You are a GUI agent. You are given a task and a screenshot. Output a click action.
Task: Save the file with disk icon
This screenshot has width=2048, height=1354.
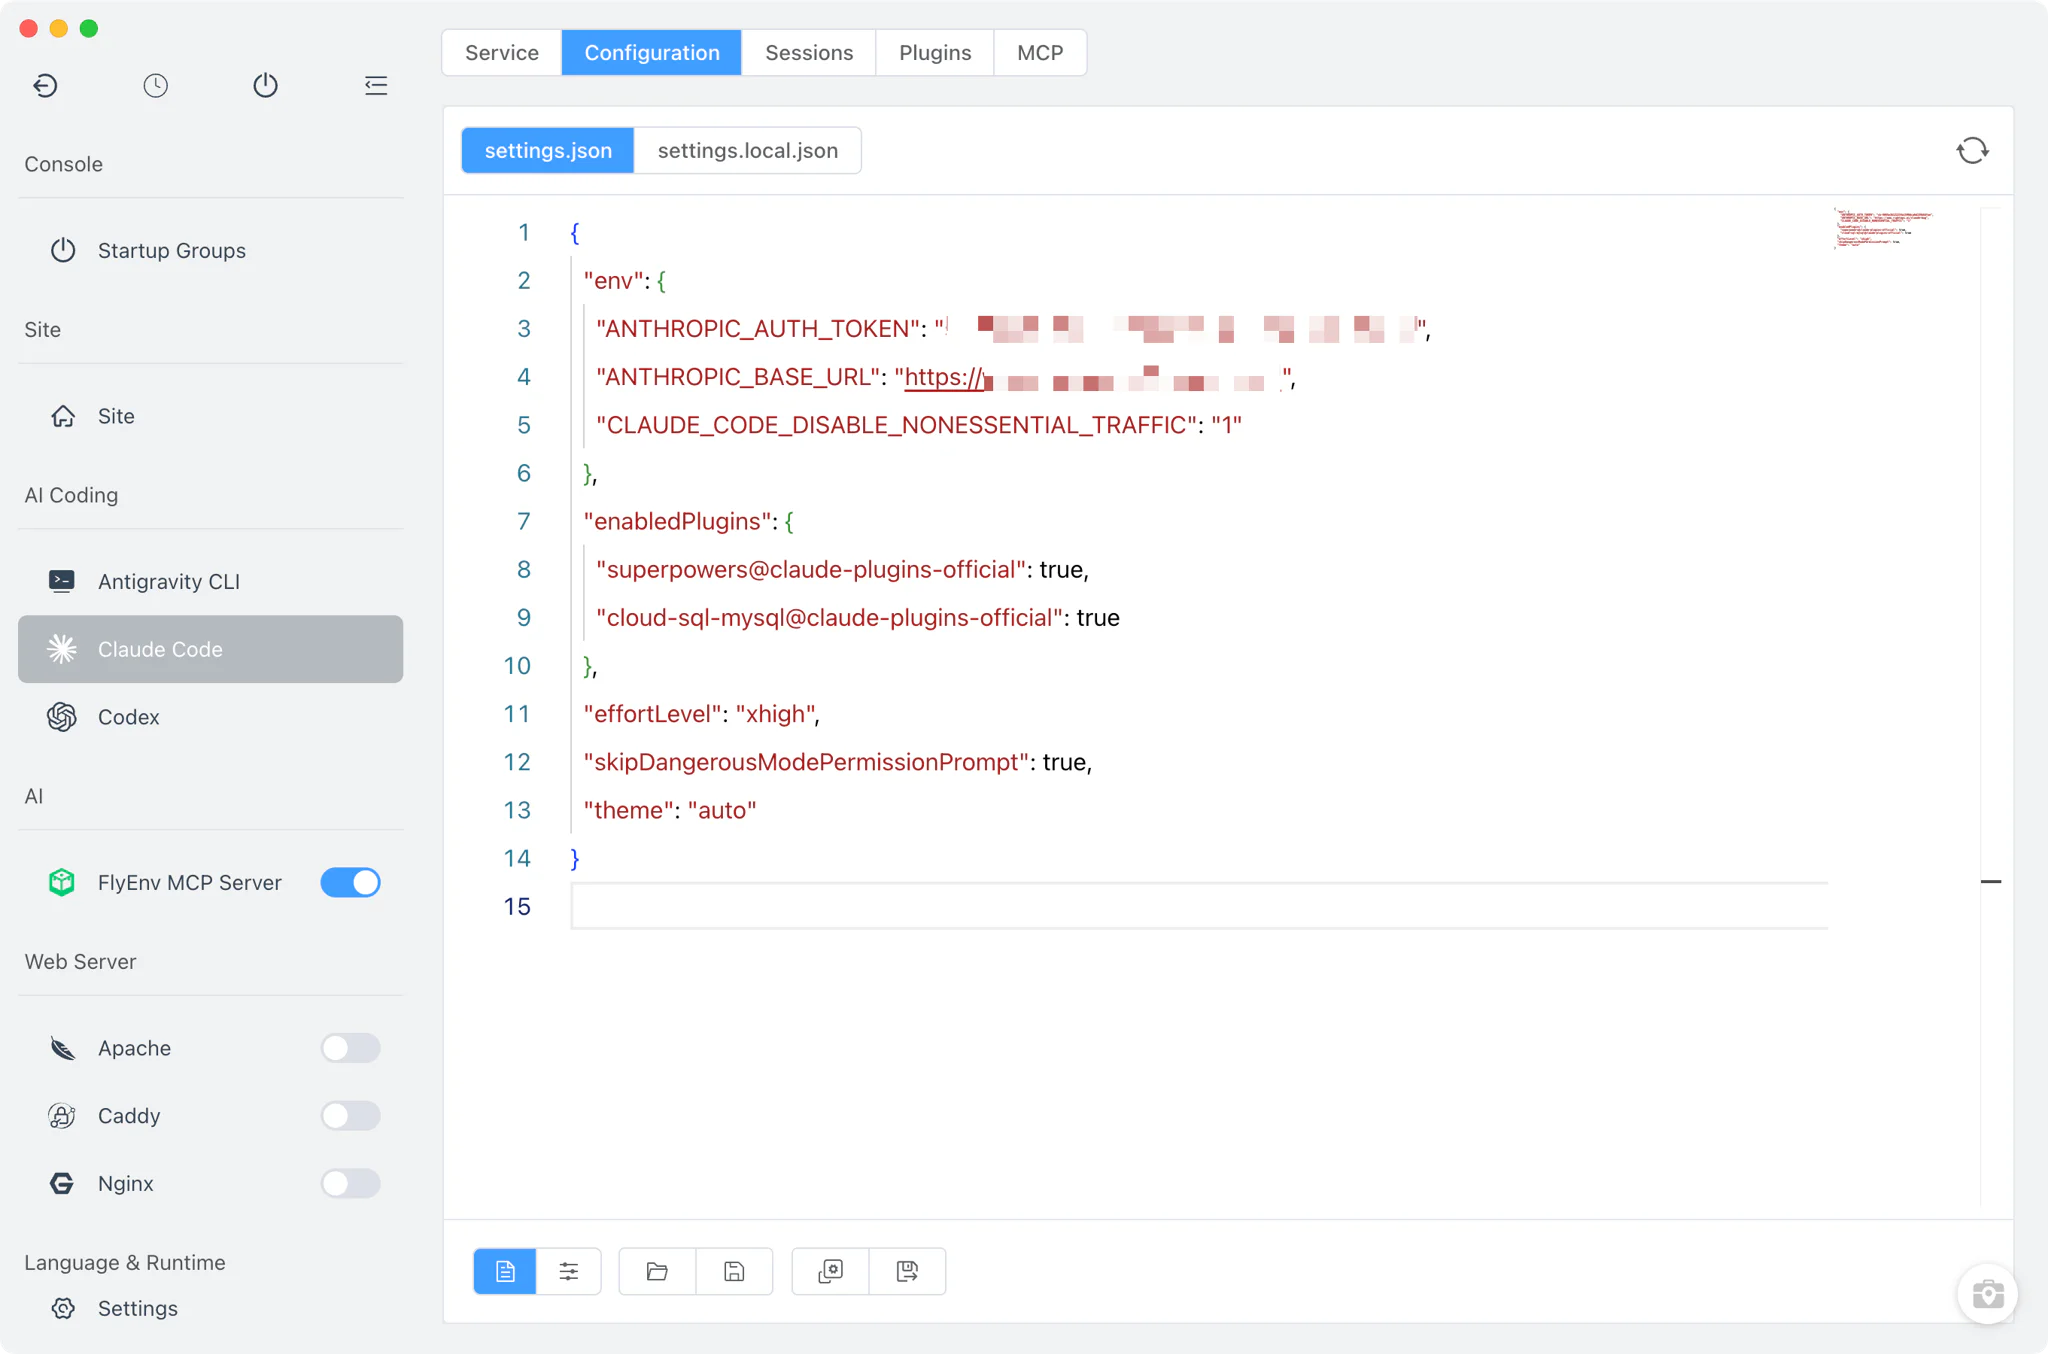tap(734, 1271)
